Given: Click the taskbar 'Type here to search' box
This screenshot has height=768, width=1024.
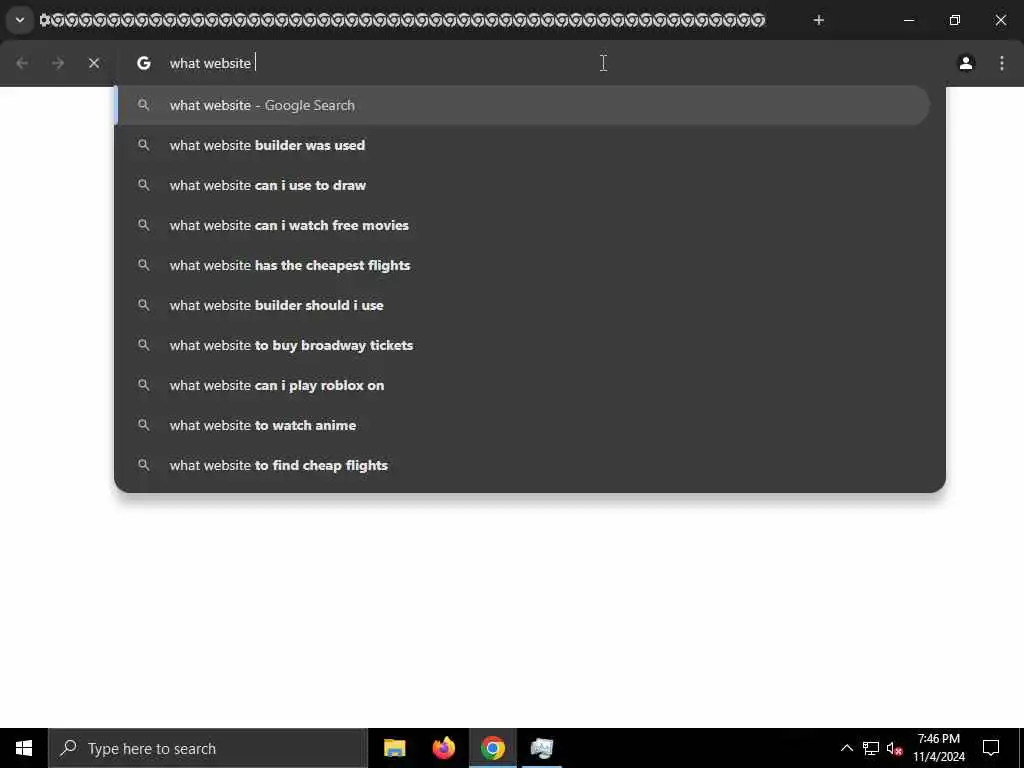Looking at the screenshot, I should (208, 748).
